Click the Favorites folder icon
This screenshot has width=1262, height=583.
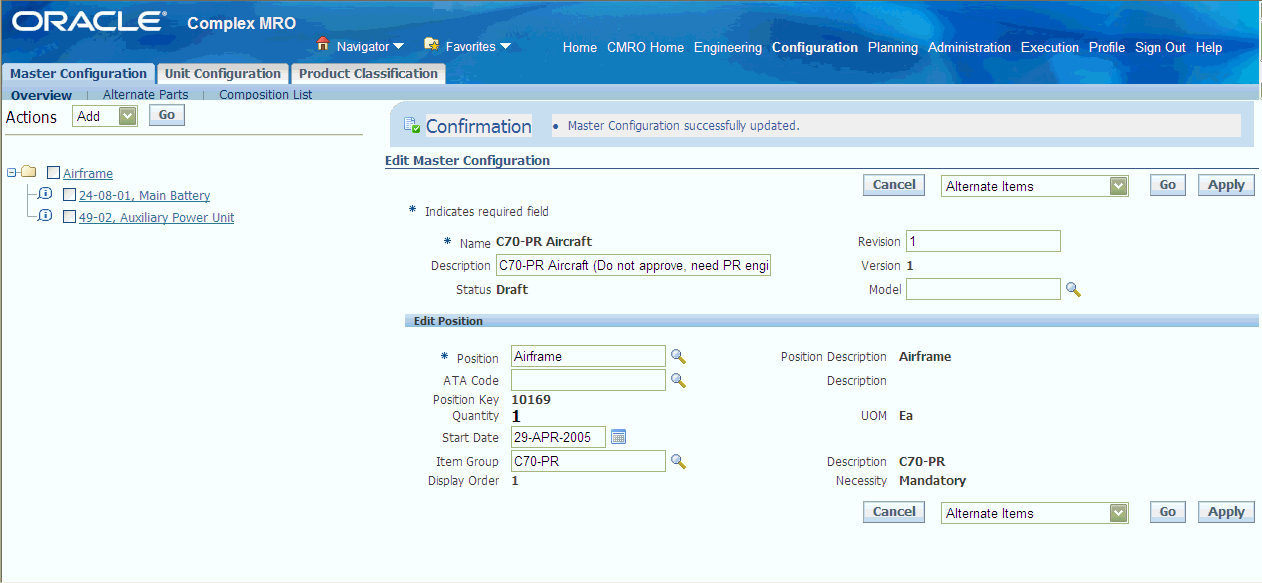point(432,45)
